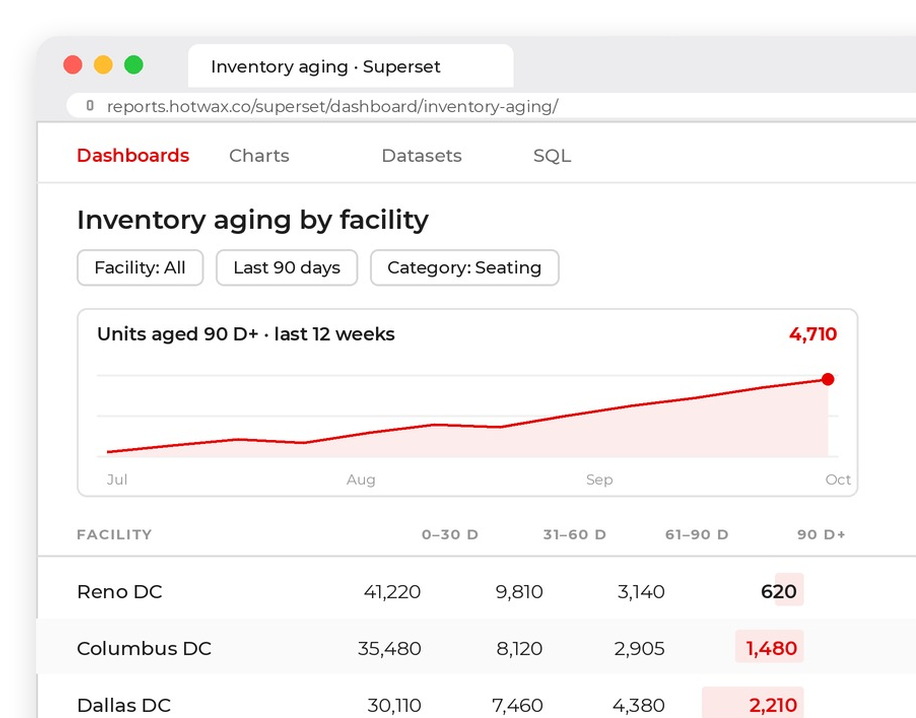Click the Inventory aging by facility heading
Viewport: 916px width, 718px height.
click(x=252, y=220)
